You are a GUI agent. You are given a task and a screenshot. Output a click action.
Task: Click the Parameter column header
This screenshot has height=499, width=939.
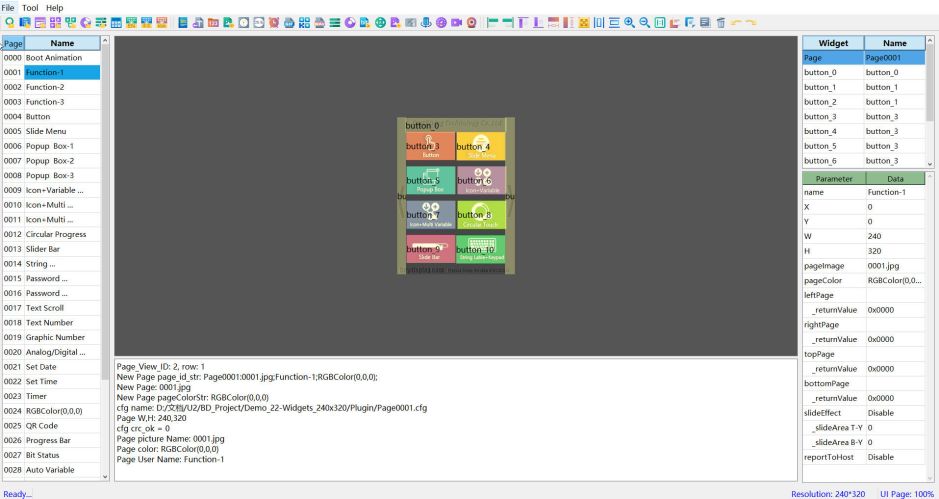point(834,179)
